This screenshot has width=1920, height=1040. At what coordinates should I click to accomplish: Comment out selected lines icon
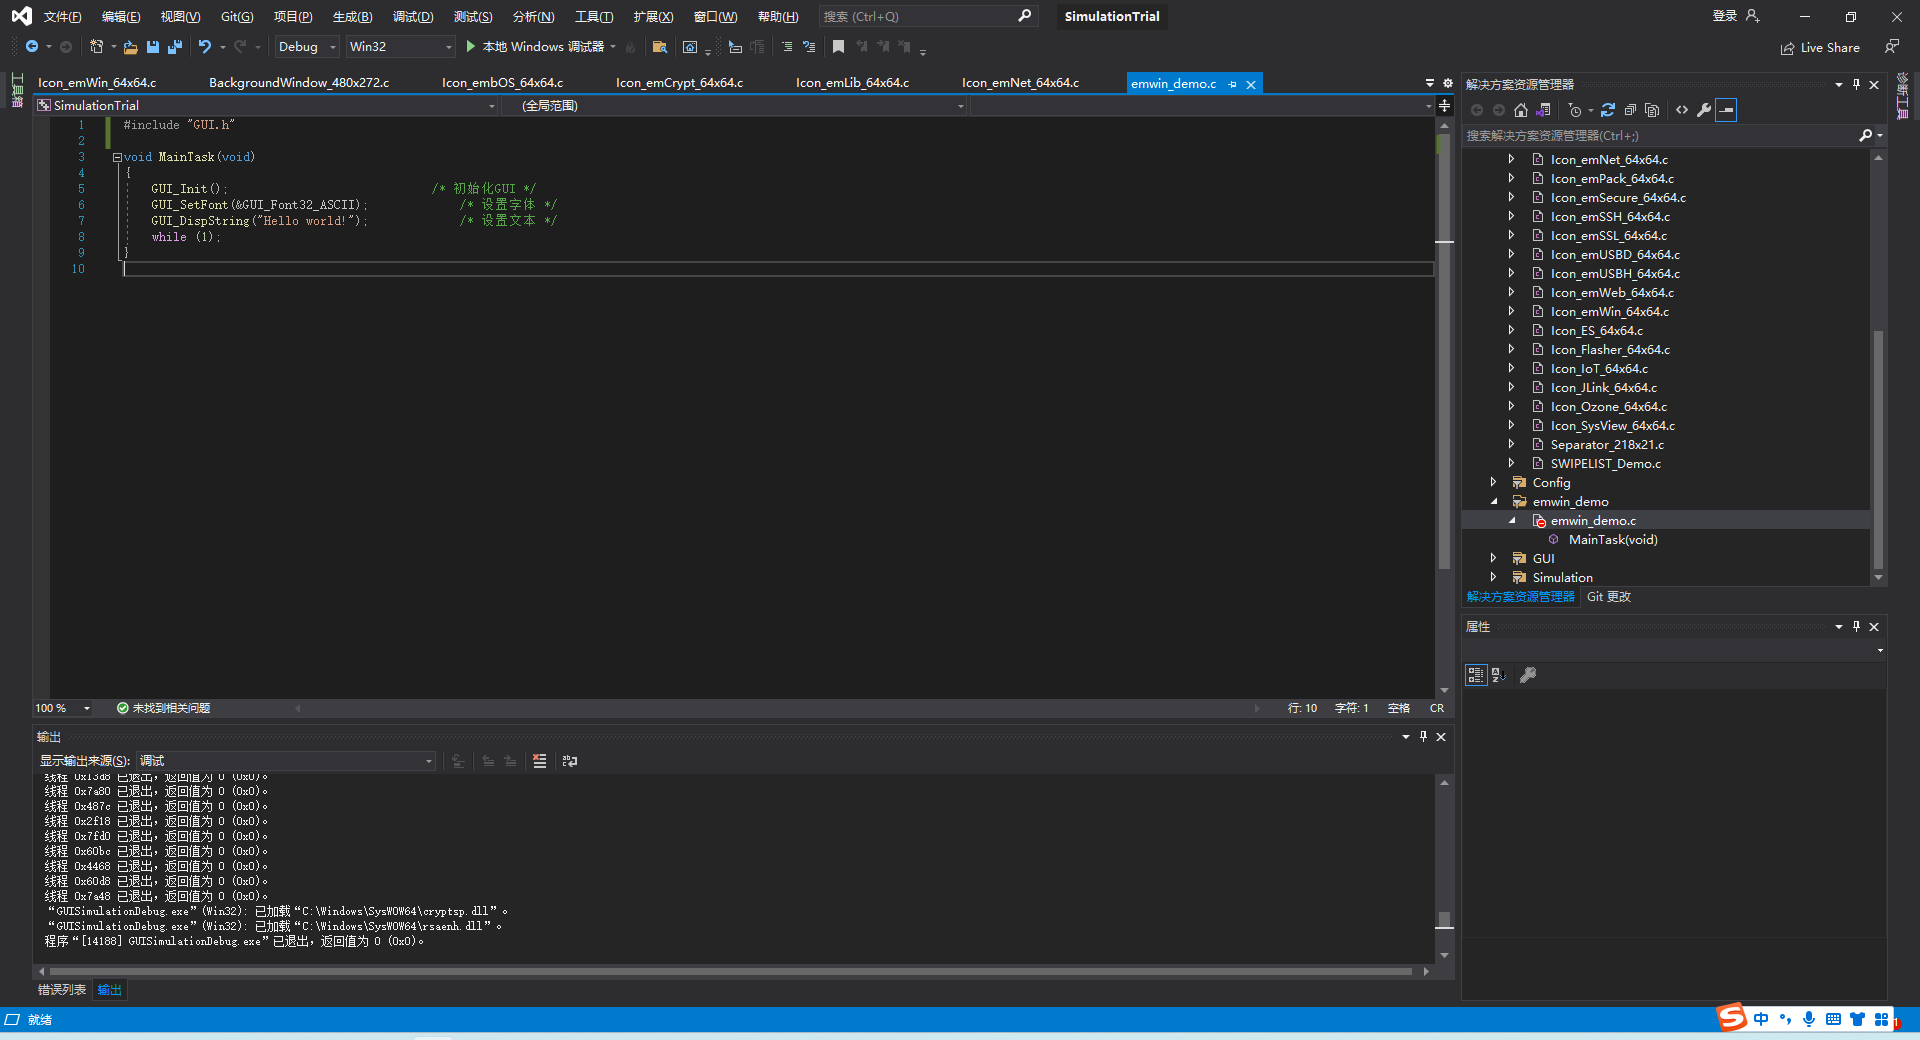point(787,47)
